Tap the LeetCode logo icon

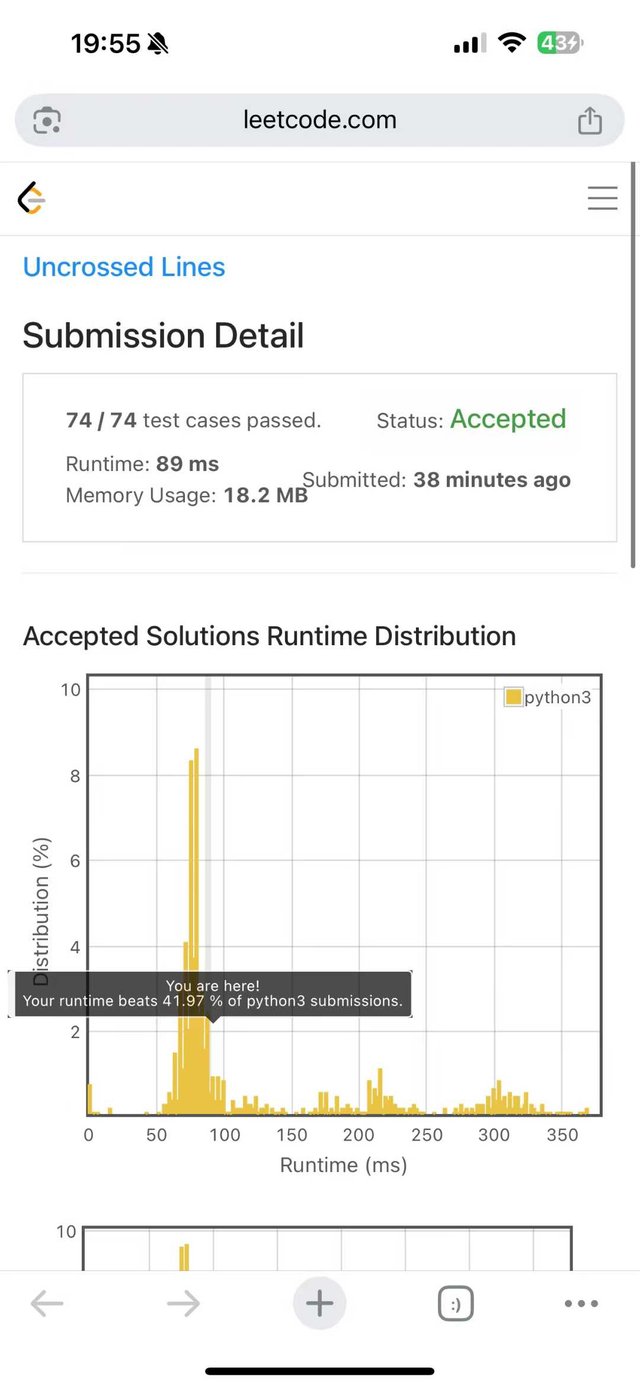pyautogui.click(x=32, y=198)
